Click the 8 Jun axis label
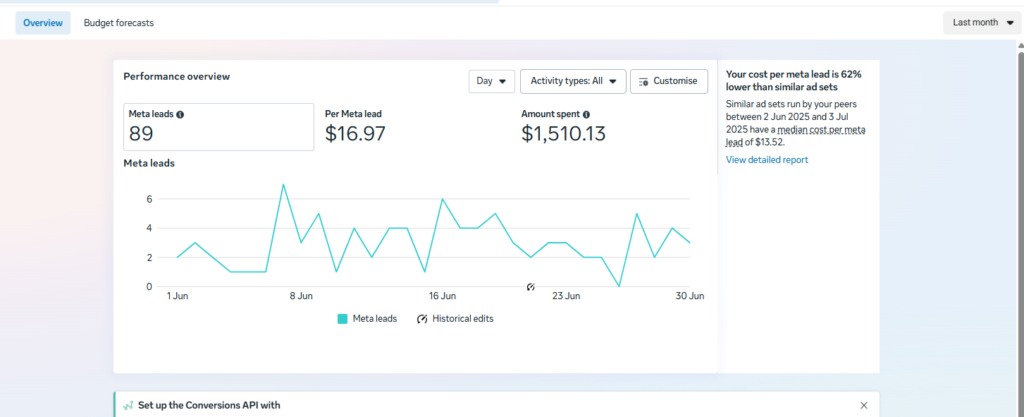The image size is (1024, 417). pos(301,296)
